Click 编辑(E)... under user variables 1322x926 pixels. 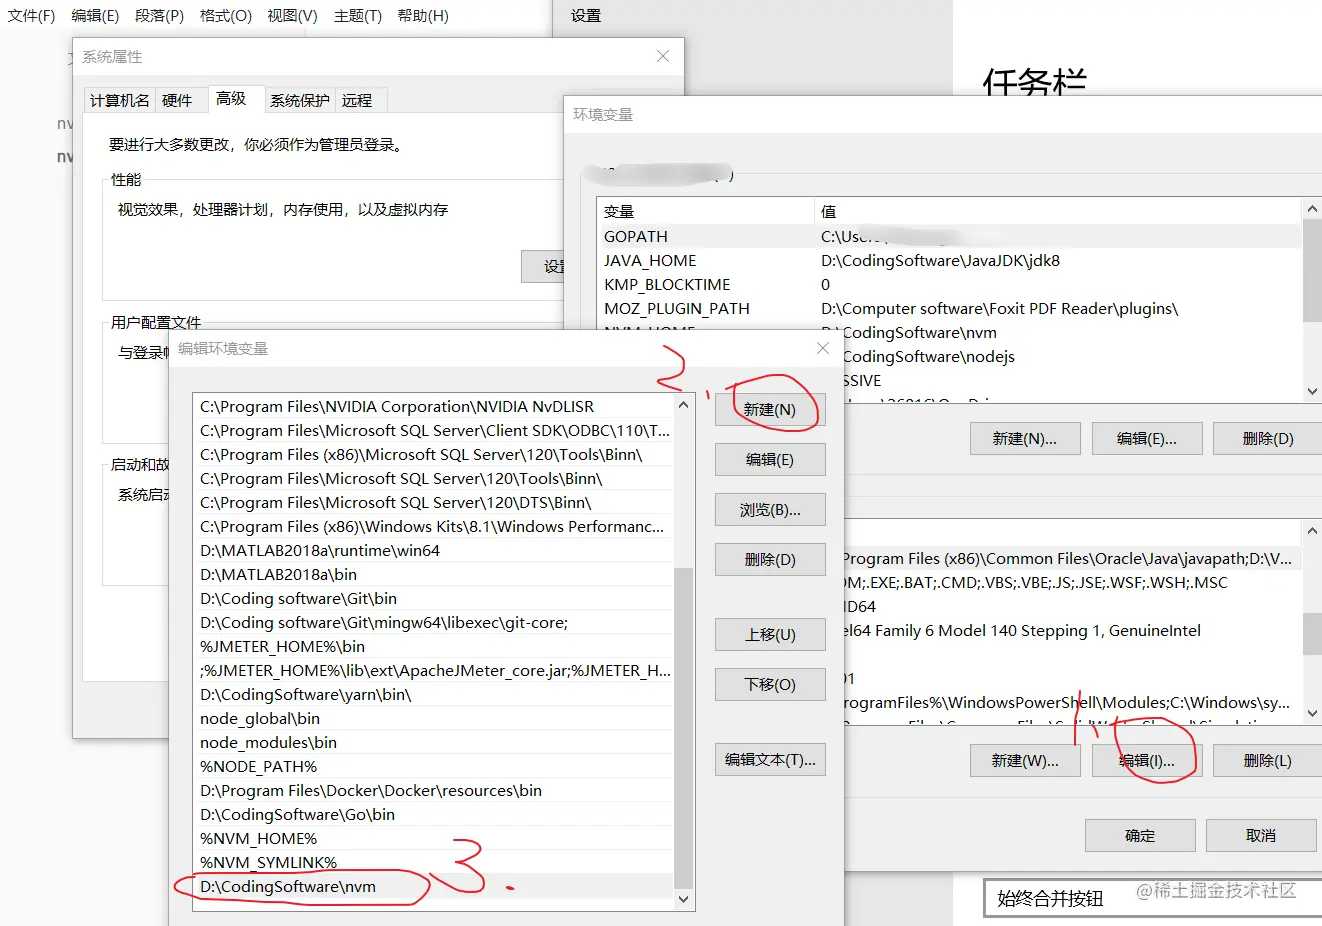1147,439
